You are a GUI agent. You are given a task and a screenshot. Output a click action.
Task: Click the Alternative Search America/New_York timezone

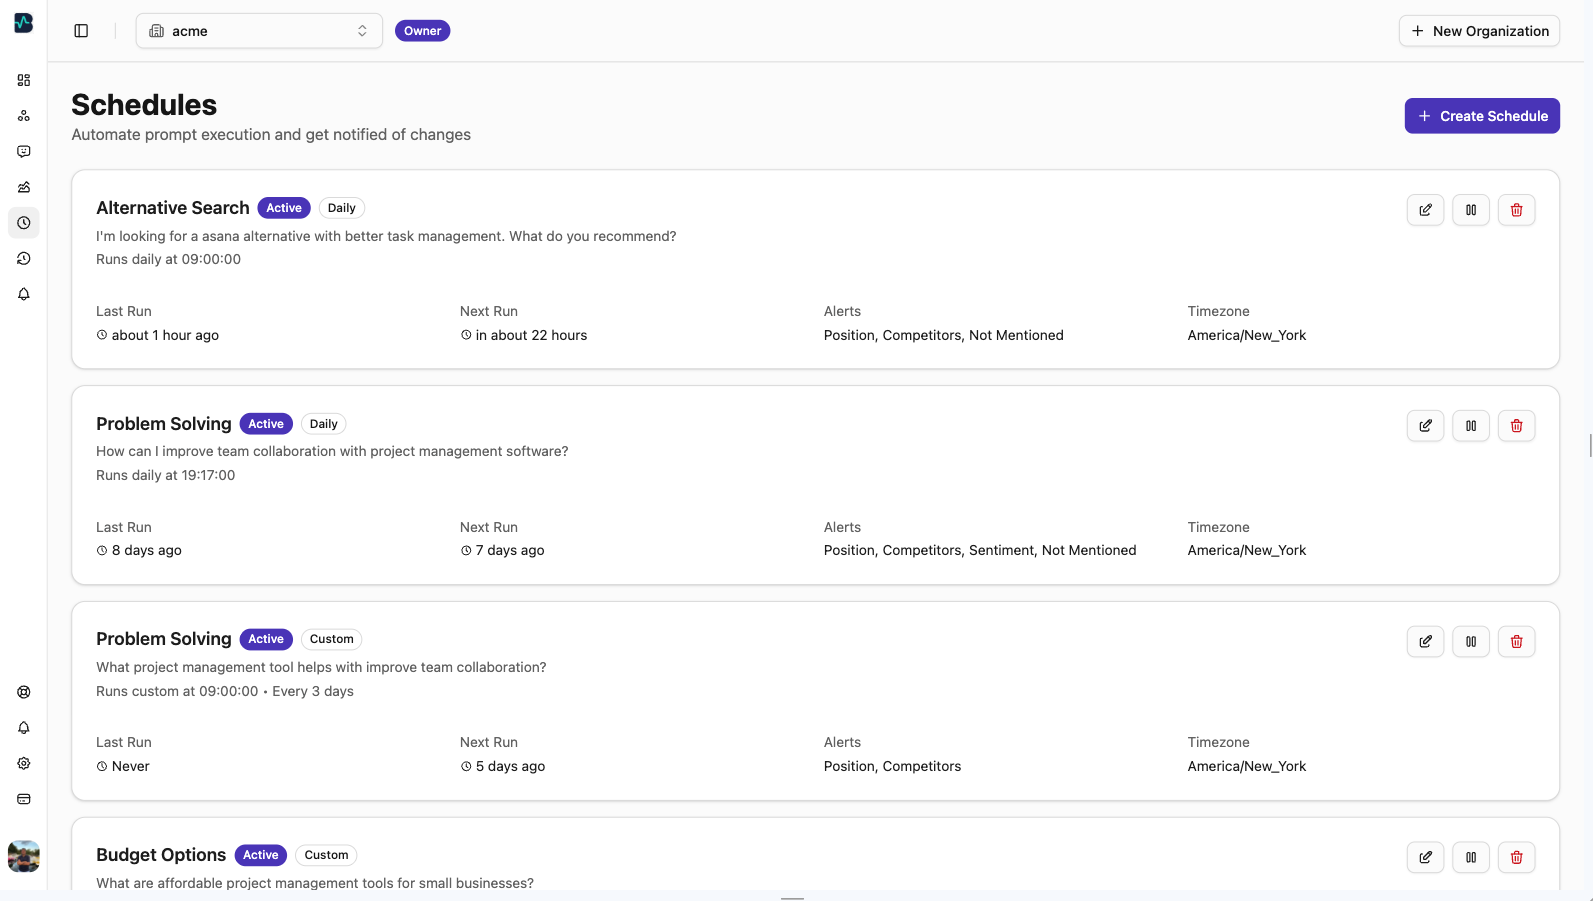[1247, 335]
